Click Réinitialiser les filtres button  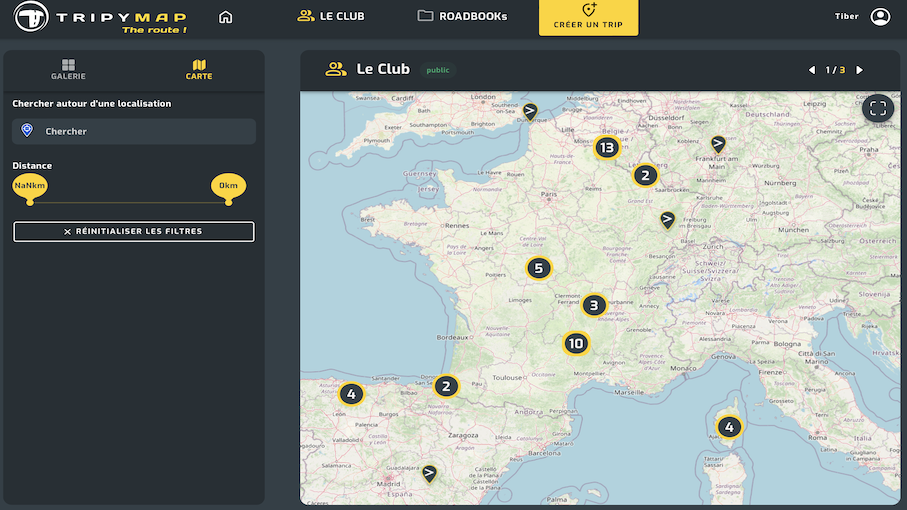pyautogui.click(x=134, y=231)
